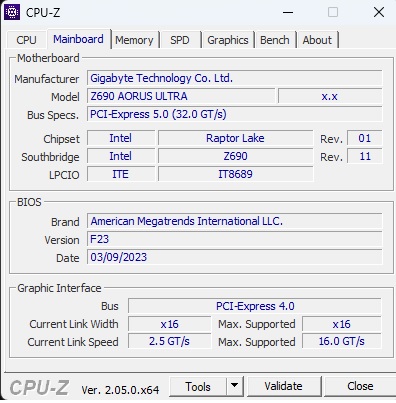This screenshot has height=403, width=396.
Task: Click the LPCIO vendor ITE field
Action: point(121,174)
